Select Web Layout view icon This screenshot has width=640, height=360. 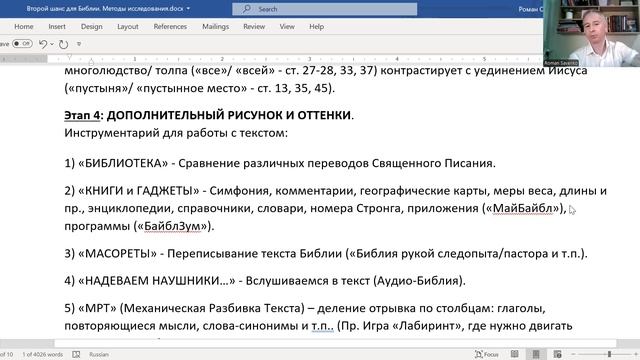pos(557,354)
